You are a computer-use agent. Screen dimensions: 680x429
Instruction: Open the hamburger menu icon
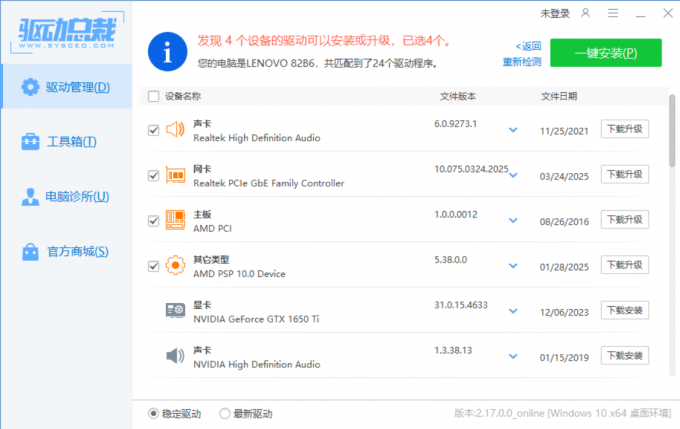coord(613,13)
